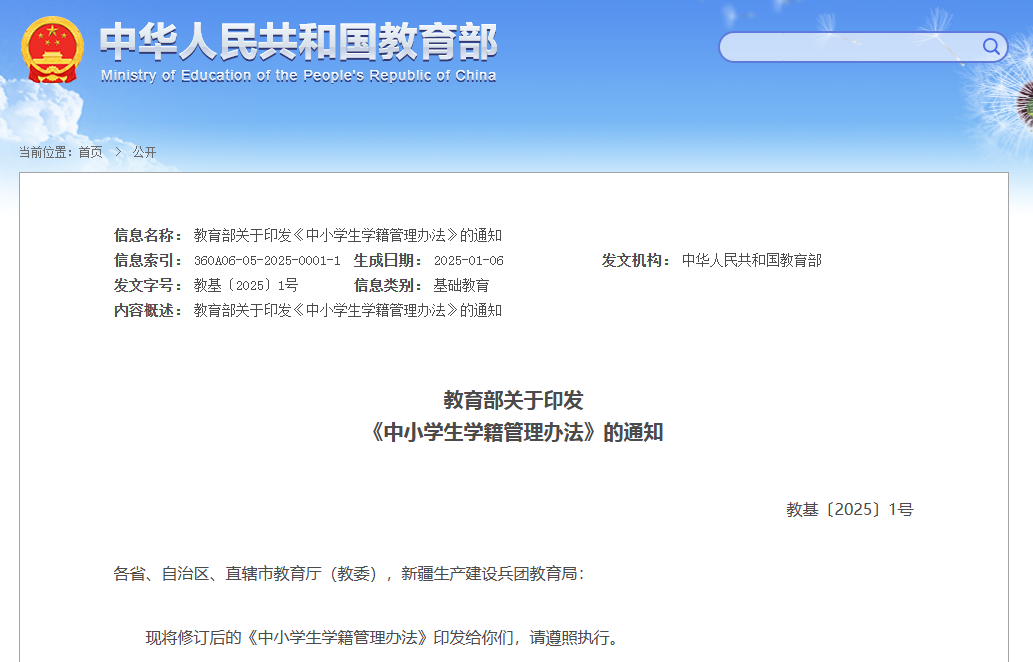Click the English subtitle Ministry of Education
Image resolution: width=1033 pixels, height=662 pixels.
pos(298,76)
